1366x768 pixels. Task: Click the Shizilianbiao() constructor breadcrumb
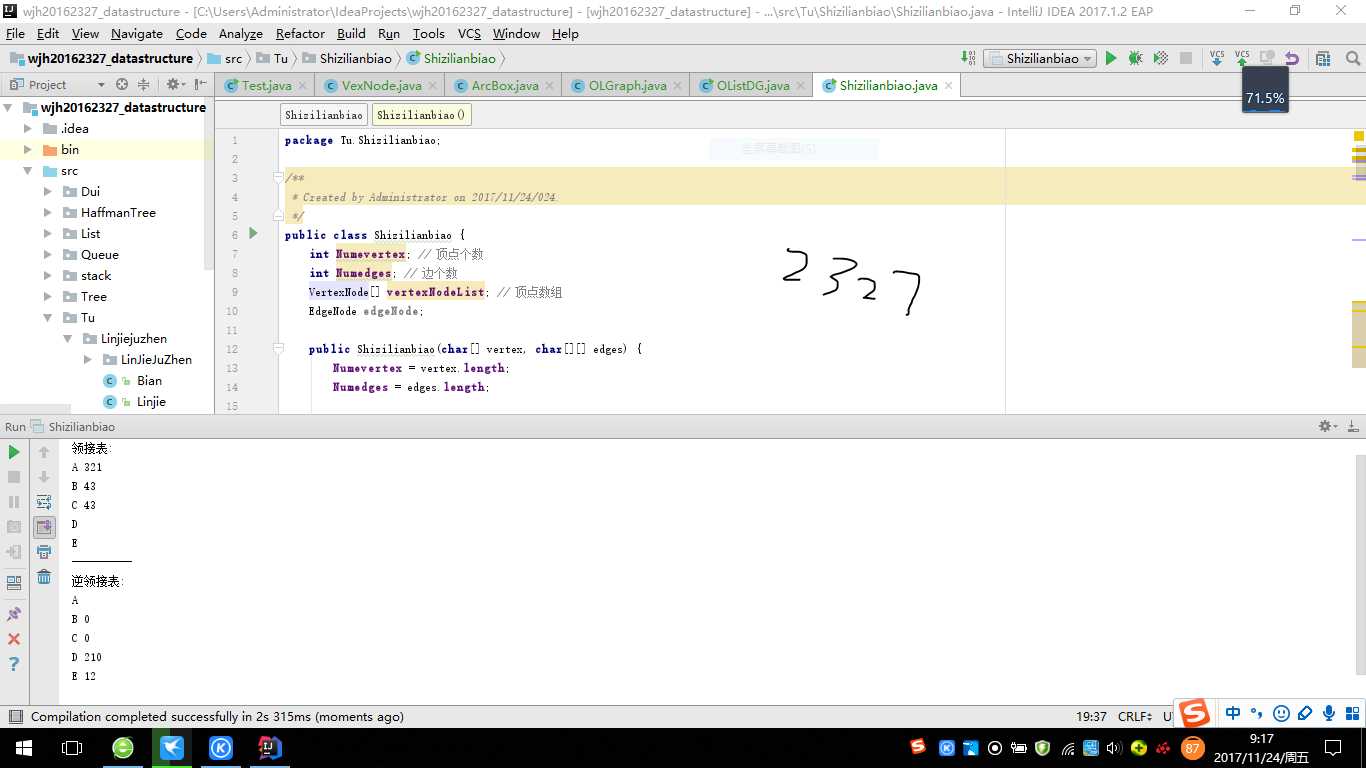[x=421, y=115]
